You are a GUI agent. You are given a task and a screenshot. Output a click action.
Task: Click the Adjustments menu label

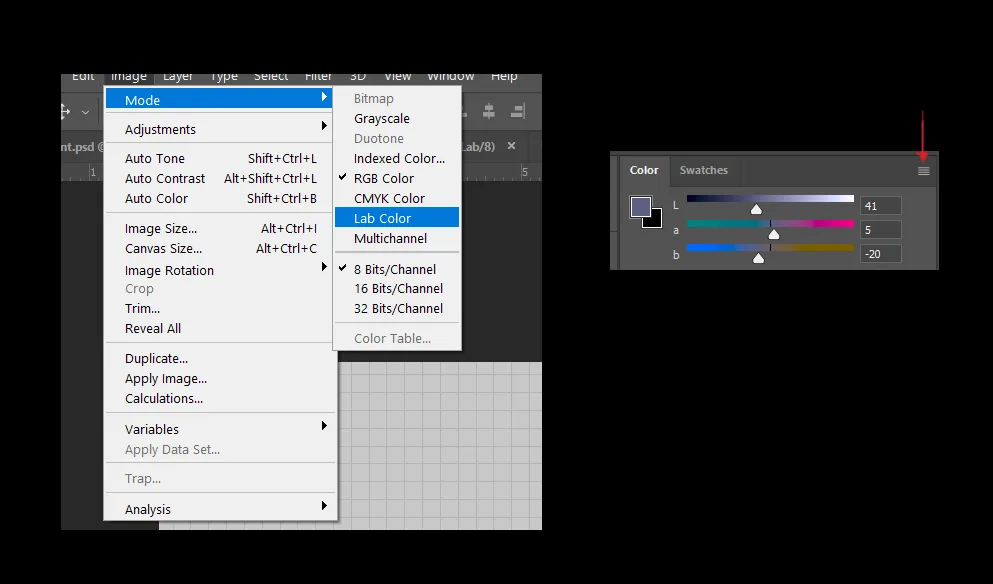[160, 129]
